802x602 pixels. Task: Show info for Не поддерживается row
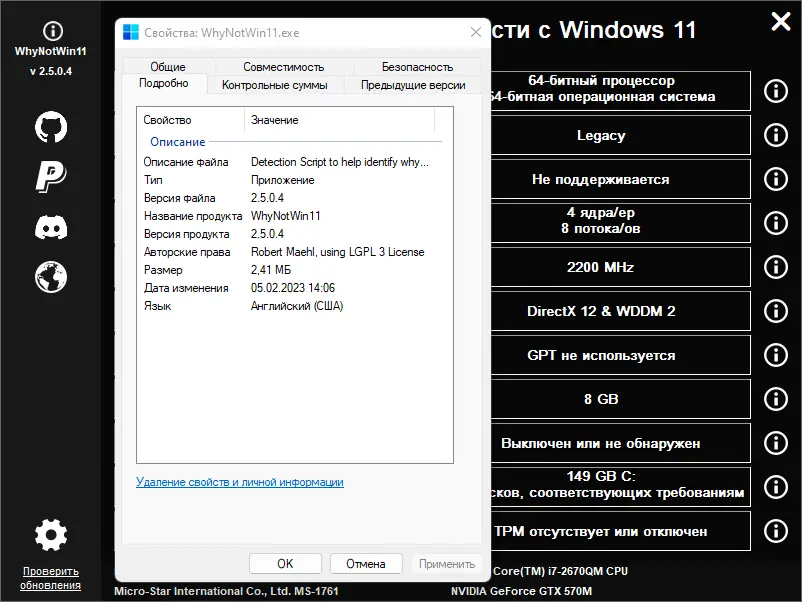(775, 179)
